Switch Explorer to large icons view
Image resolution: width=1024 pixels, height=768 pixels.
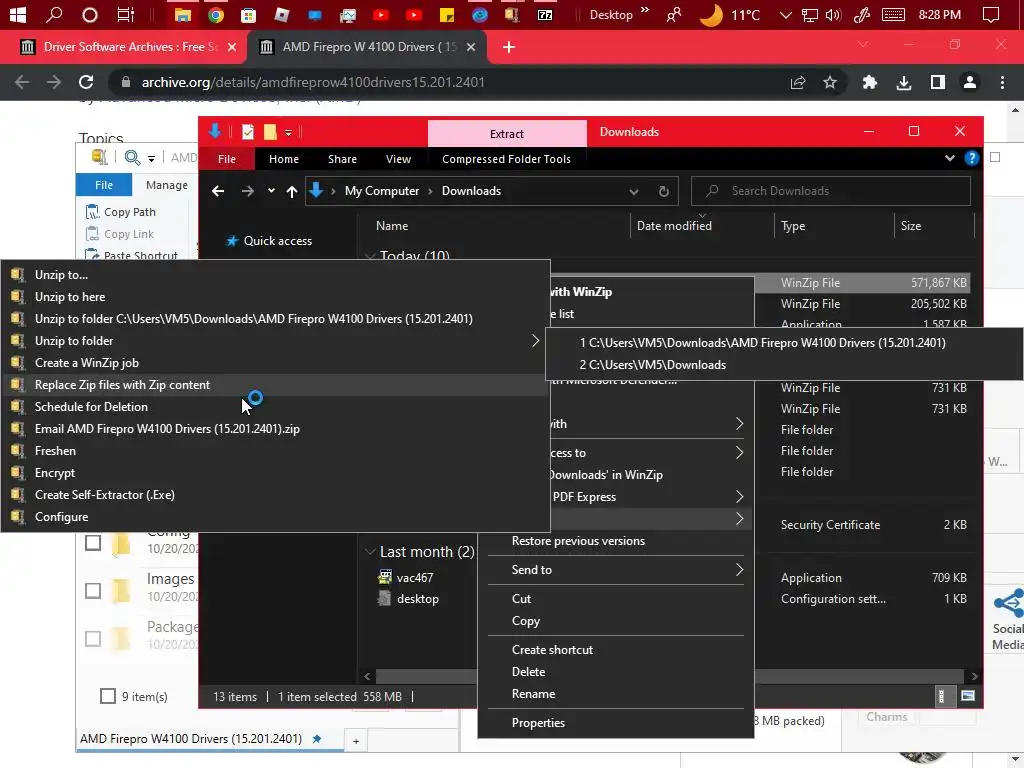point(968,696)
